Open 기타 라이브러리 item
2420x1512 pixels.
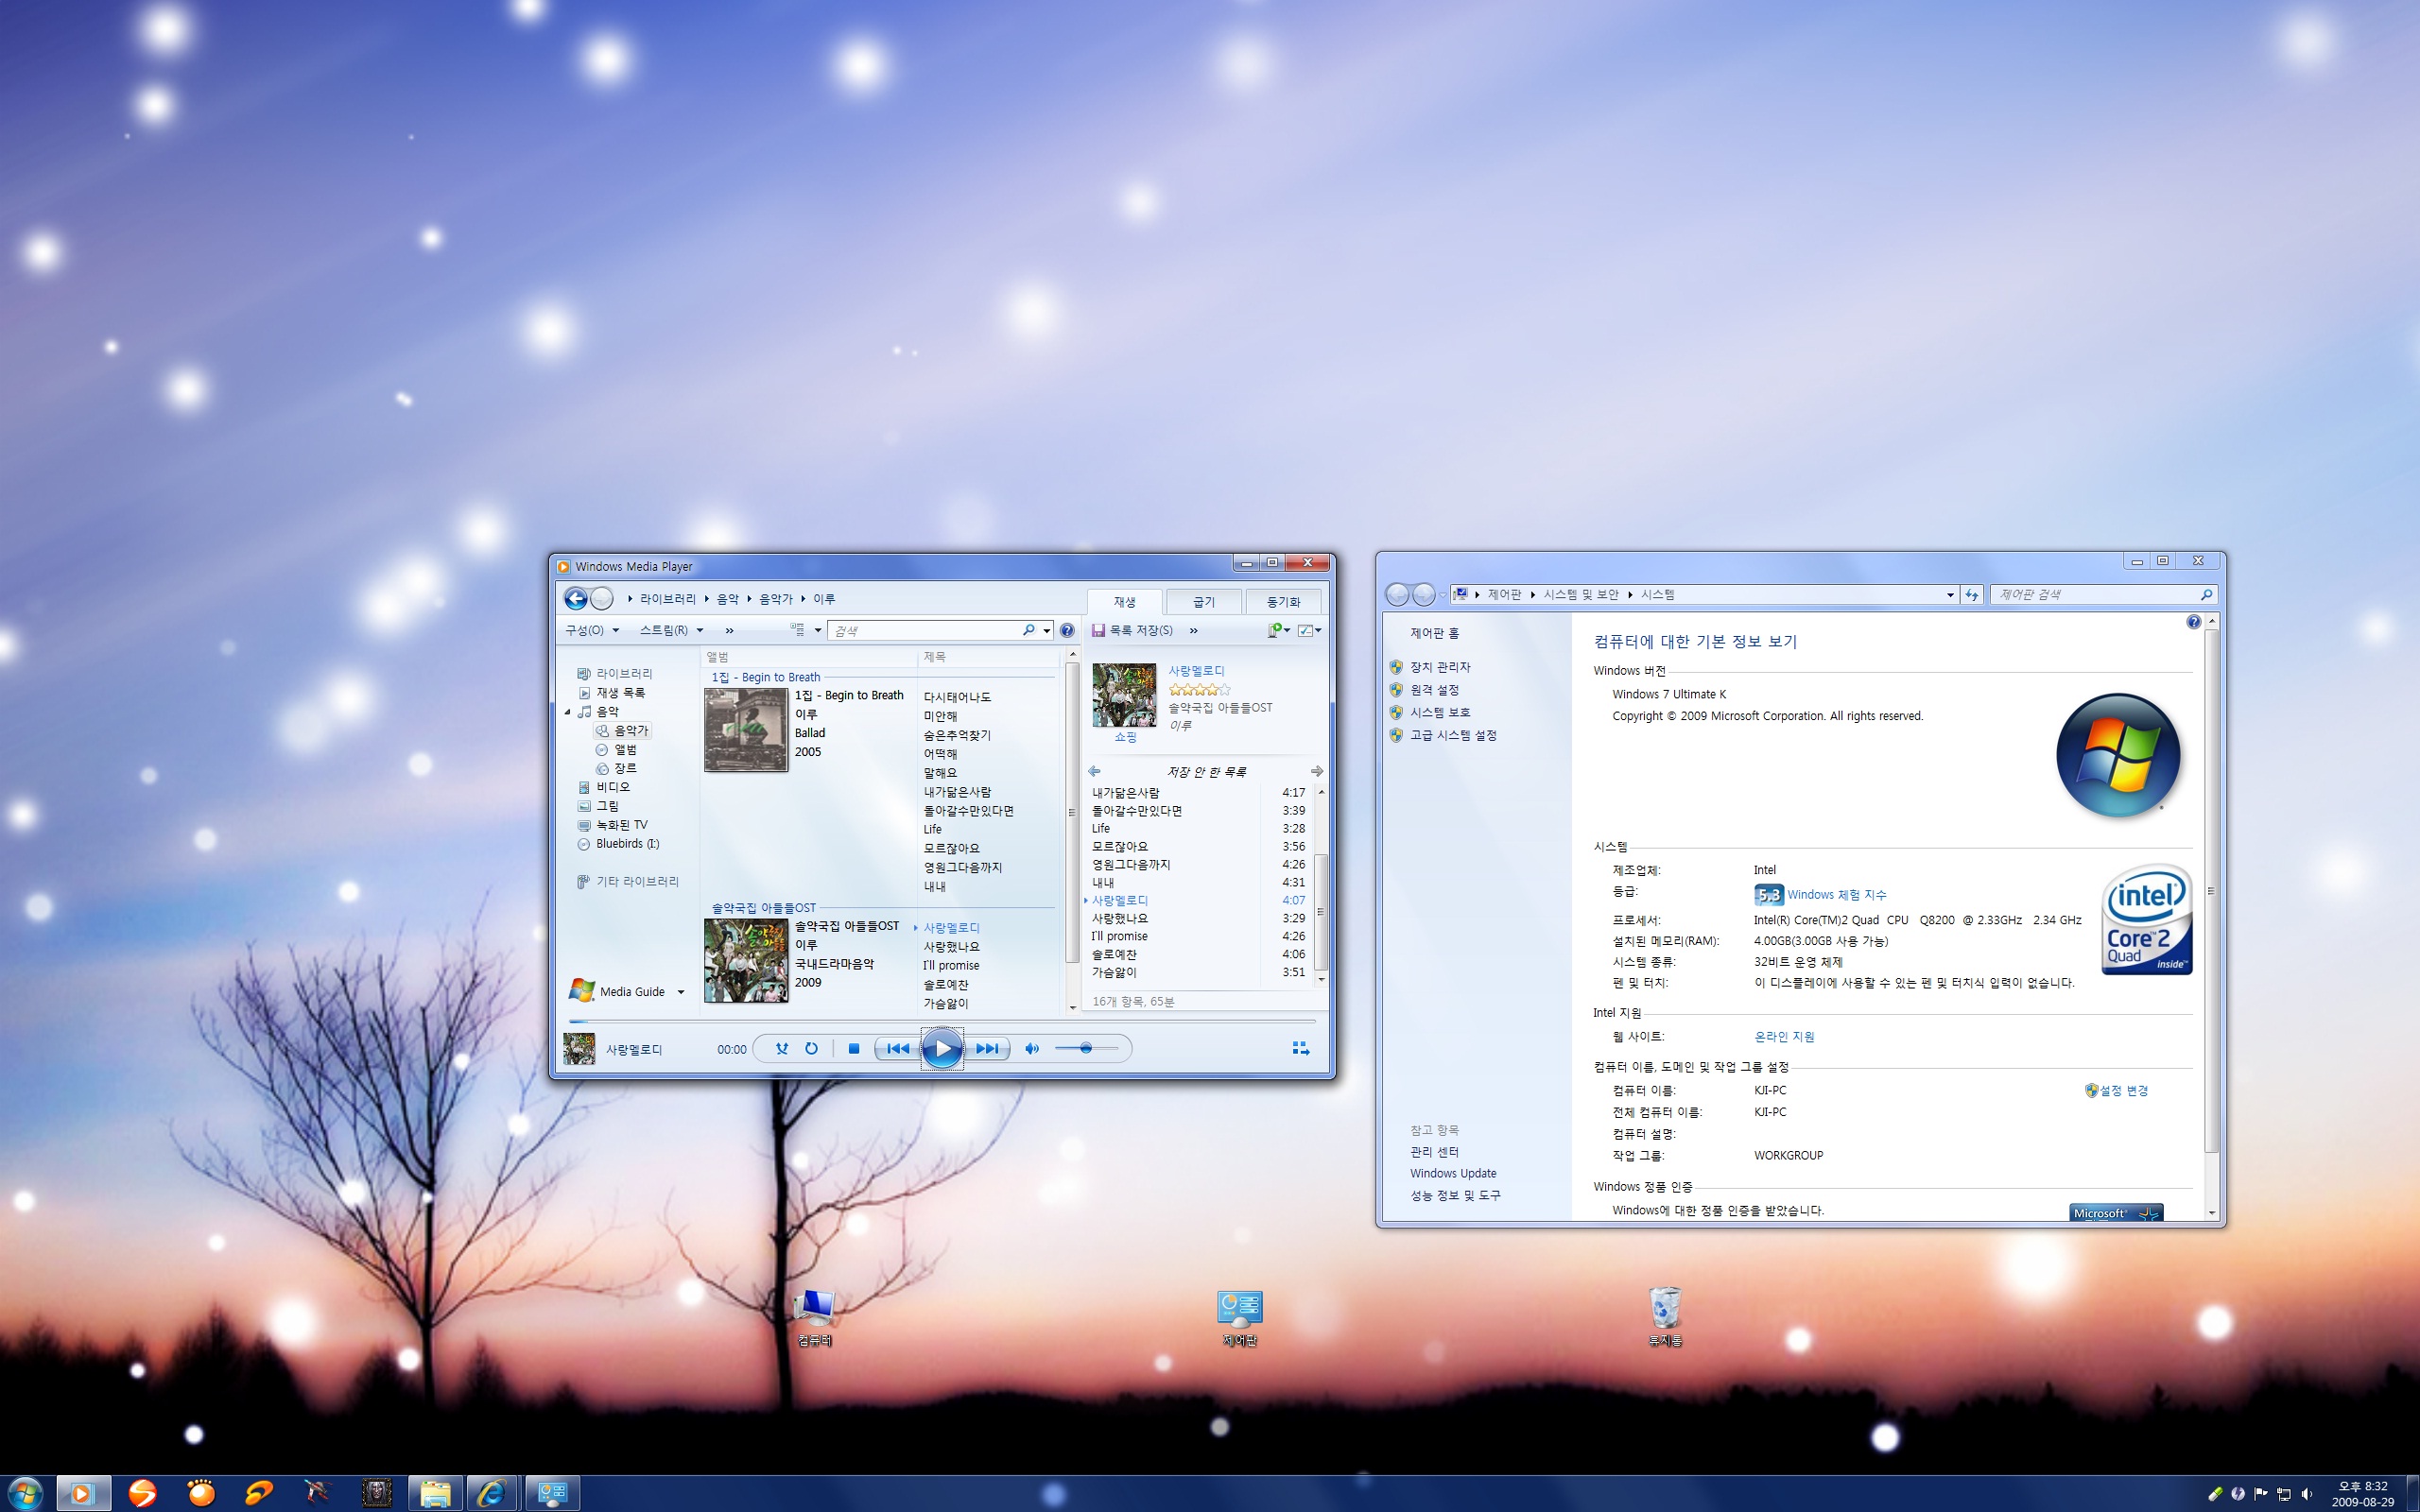[x=628, y=881]
